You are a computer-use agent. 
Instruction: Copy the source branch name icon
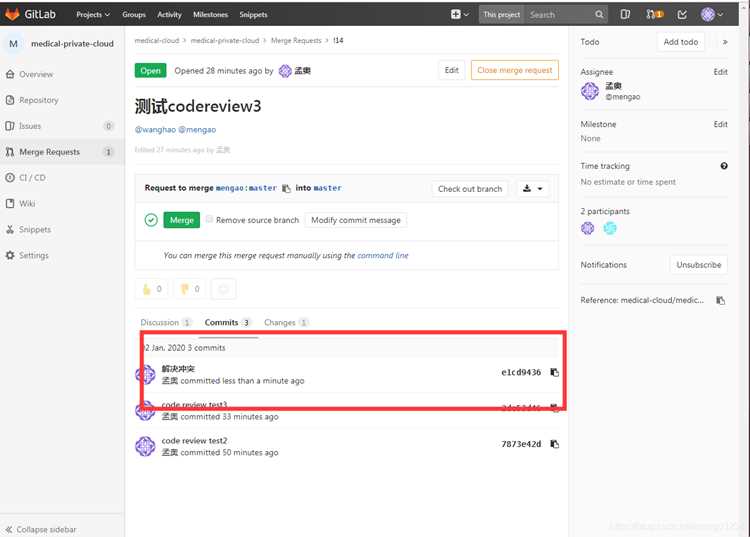tap(286, 188)
